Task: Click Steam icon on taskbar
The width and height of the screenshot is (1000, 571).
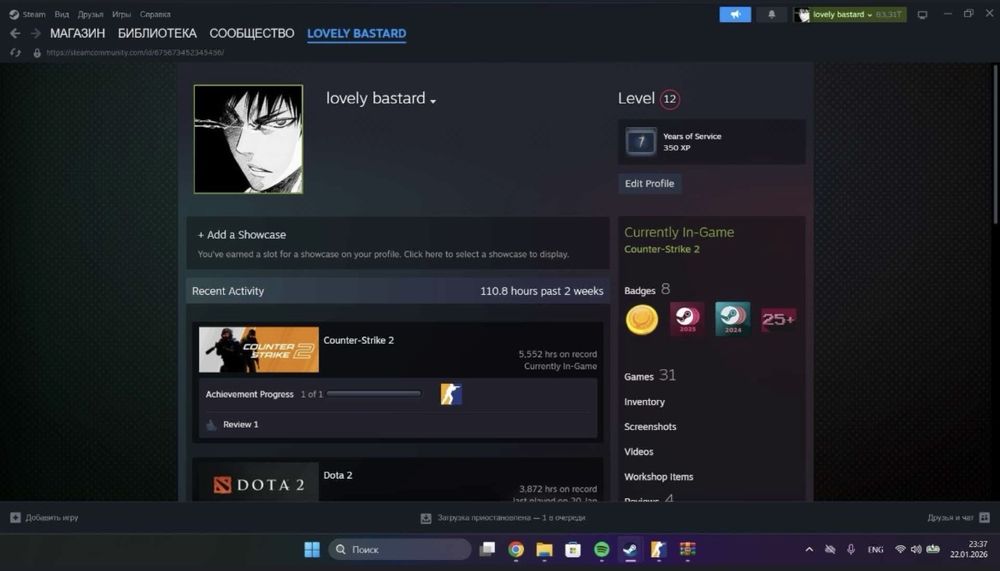Action: point(630,549)
